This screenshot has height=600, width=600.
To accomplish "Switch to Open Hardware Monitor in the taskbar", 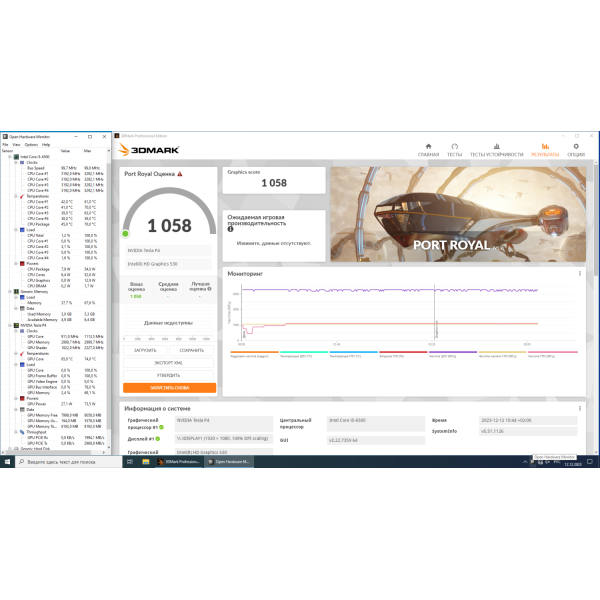I will 228,462.
